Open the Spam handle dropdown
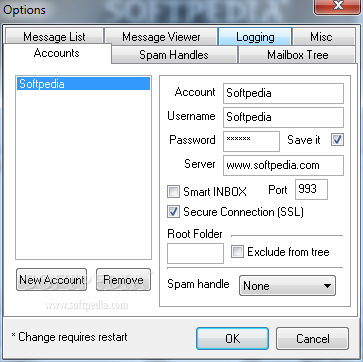Image resolution: width=363 pixels, height=362 pixels. (287, 285)
